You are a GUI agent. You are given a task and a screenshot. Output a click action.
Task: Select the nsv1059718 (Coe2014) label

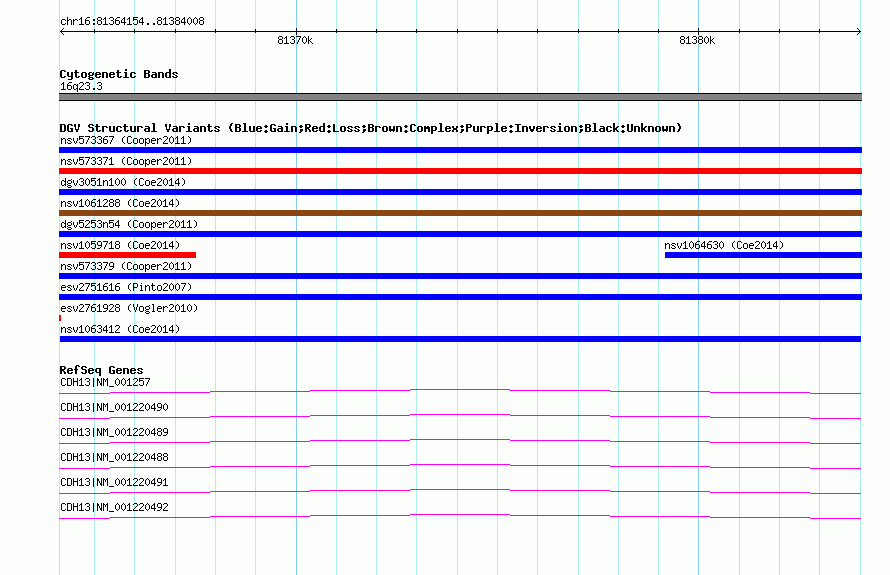[120, 245]
